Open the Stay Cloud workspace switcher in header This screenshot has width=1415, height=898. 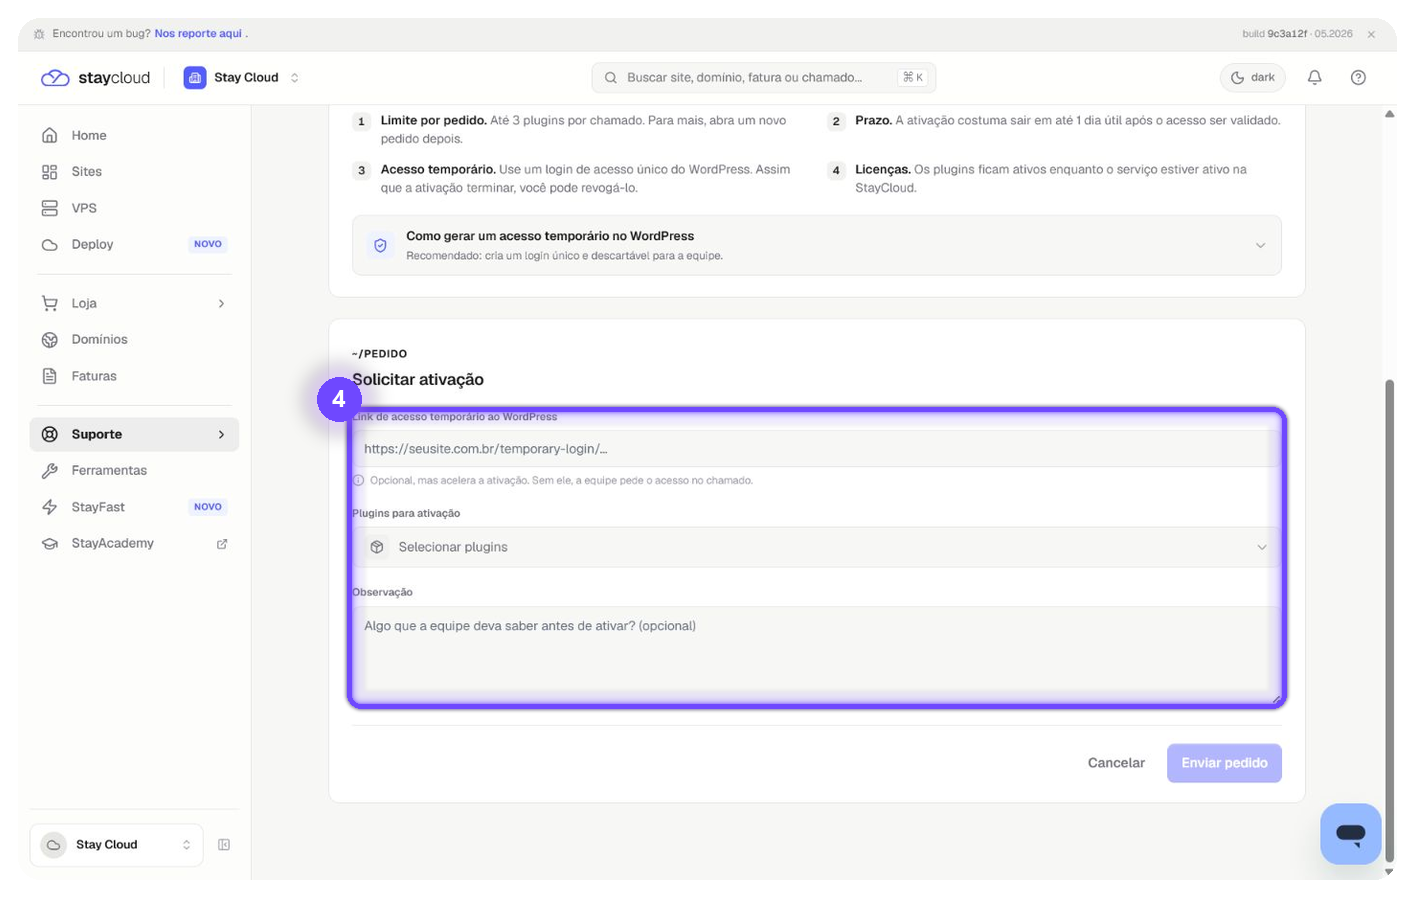[242, 78]
